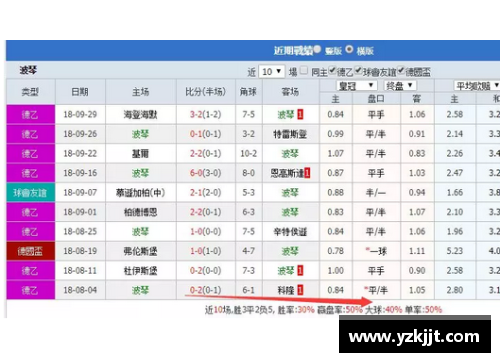The width and height of the screenshot is (500, 362).
Task: Open away team link in 18-09-26 row
Action: [290, 134]
